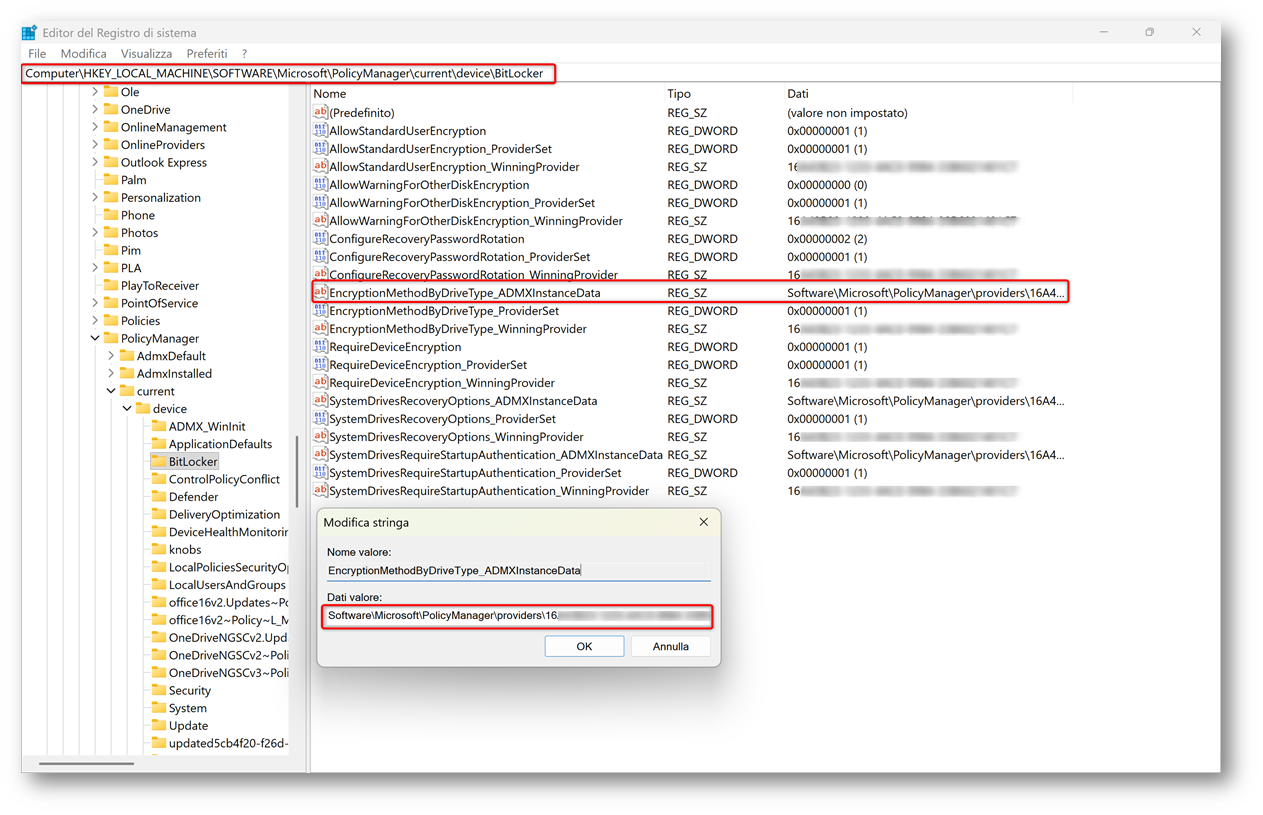The image size is (1263, 815).
Task: Collapse the current tree node
Action: tap(112, 391)
